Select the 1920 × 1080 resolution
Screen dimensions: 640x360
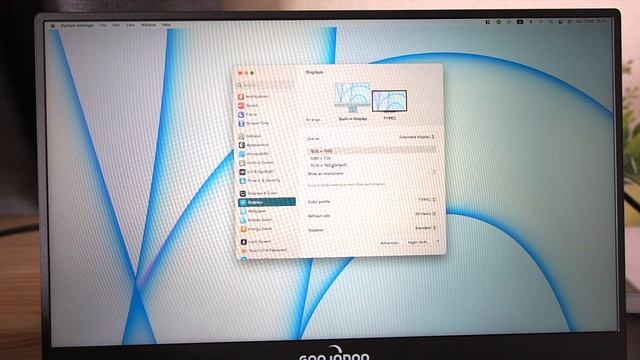(371, 151)
